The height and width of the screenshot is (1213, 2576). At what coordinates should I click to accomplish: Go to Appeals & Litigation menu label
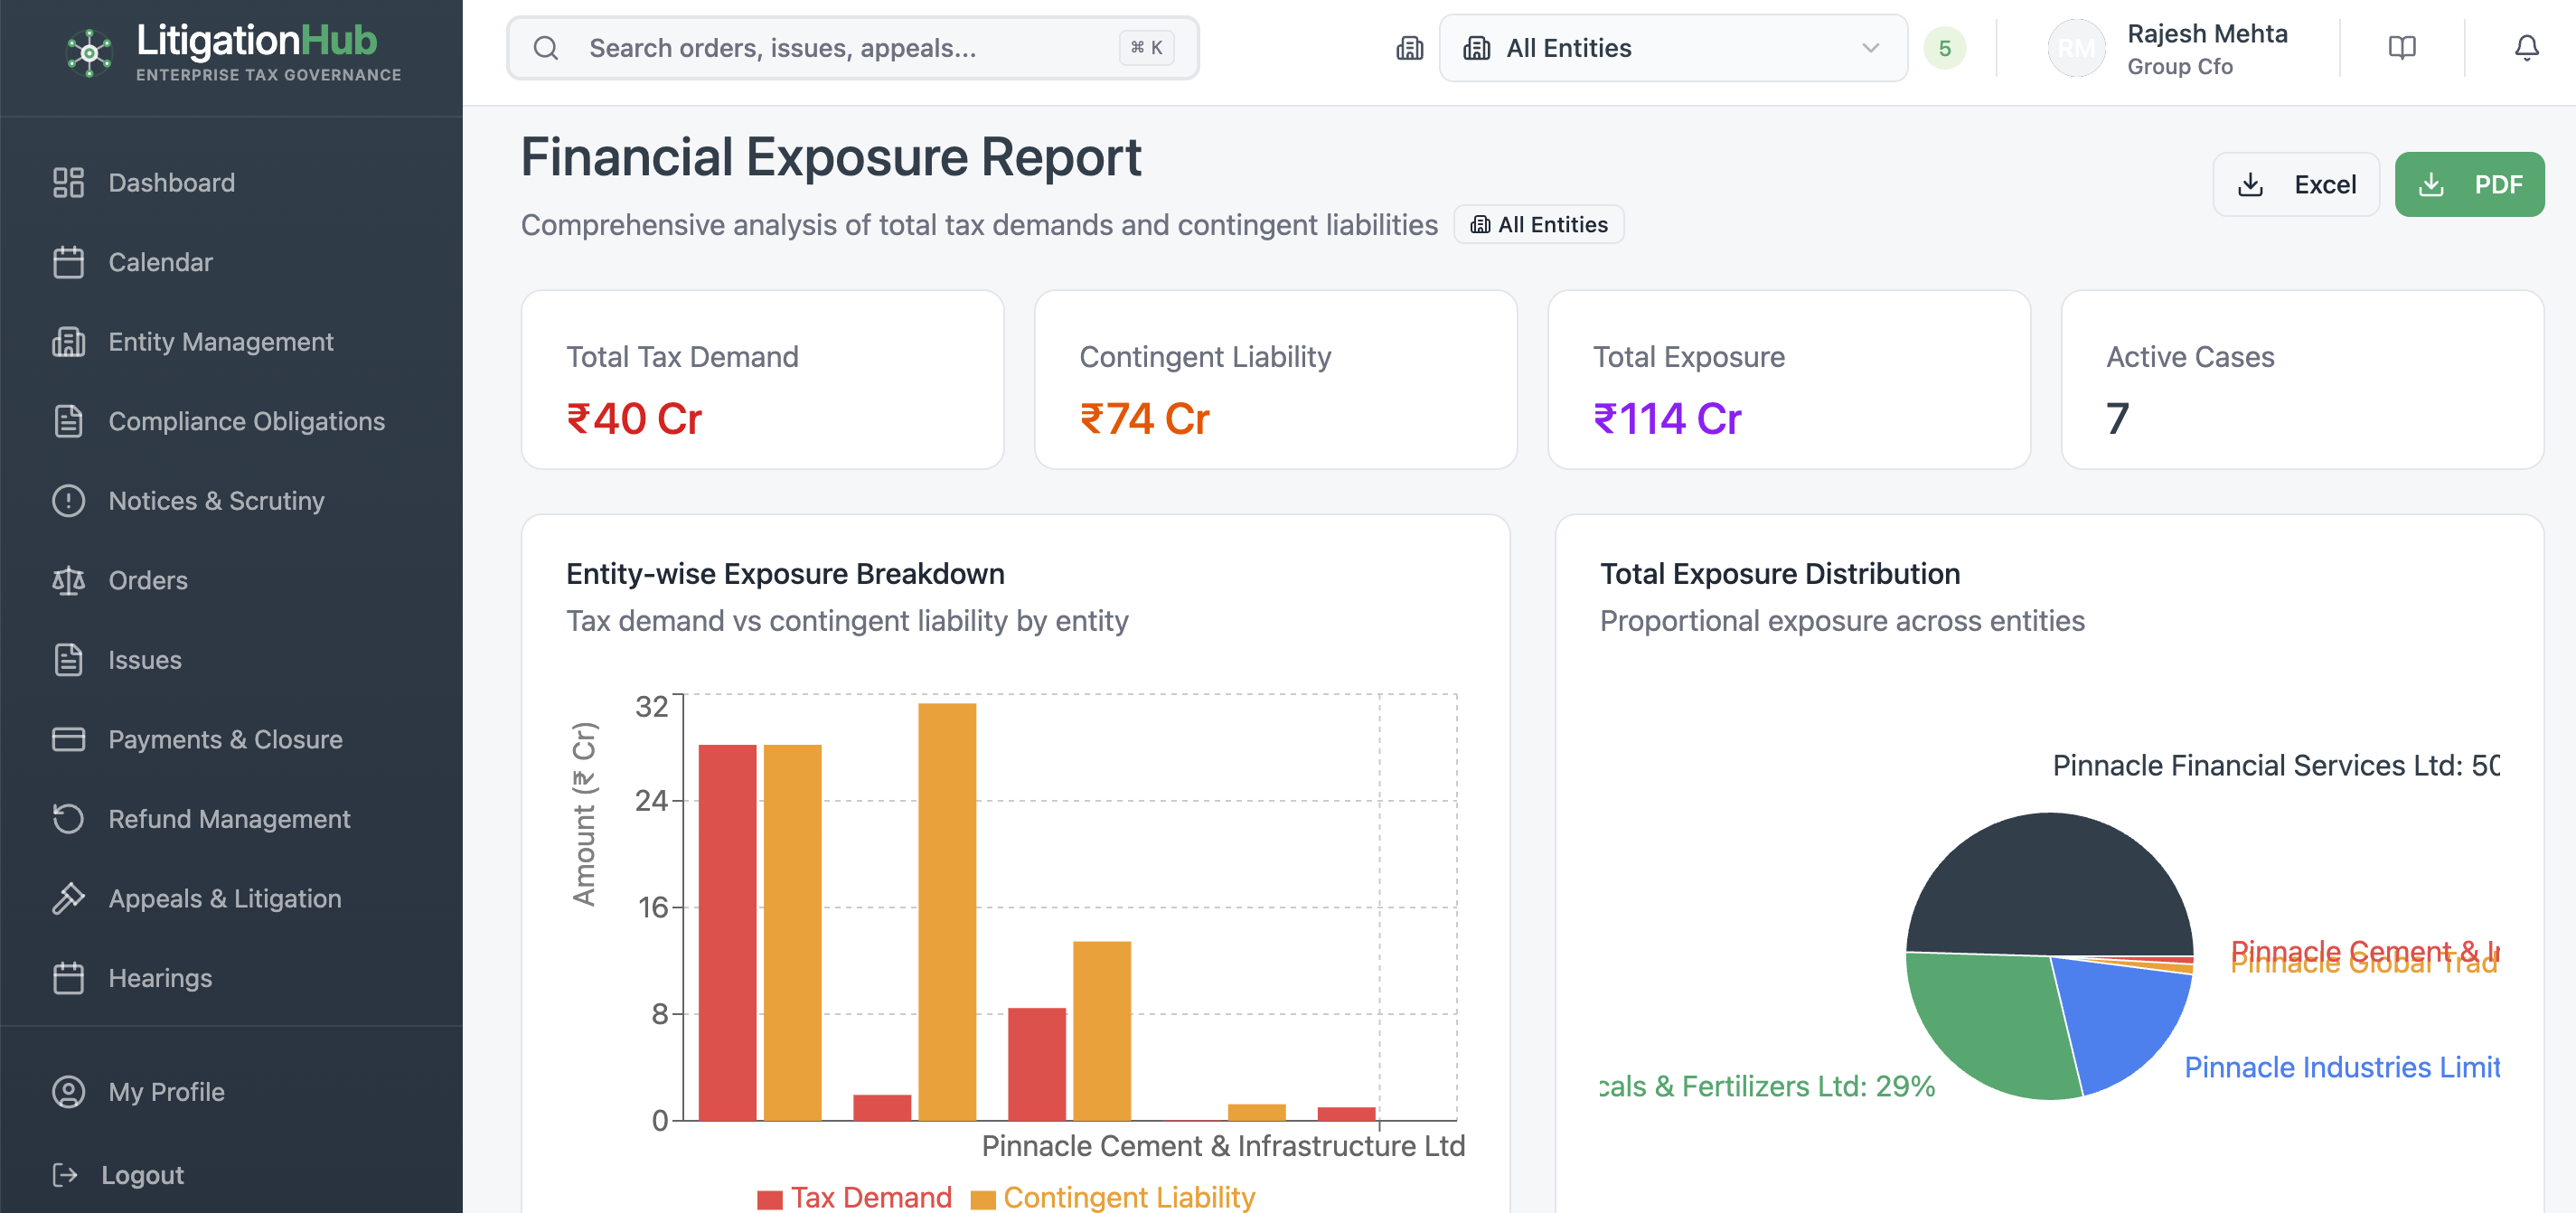(225, 898)
